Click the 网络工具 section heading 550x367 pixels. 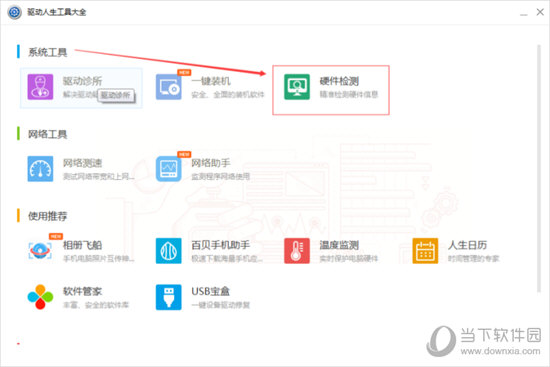tap(47, 134)
